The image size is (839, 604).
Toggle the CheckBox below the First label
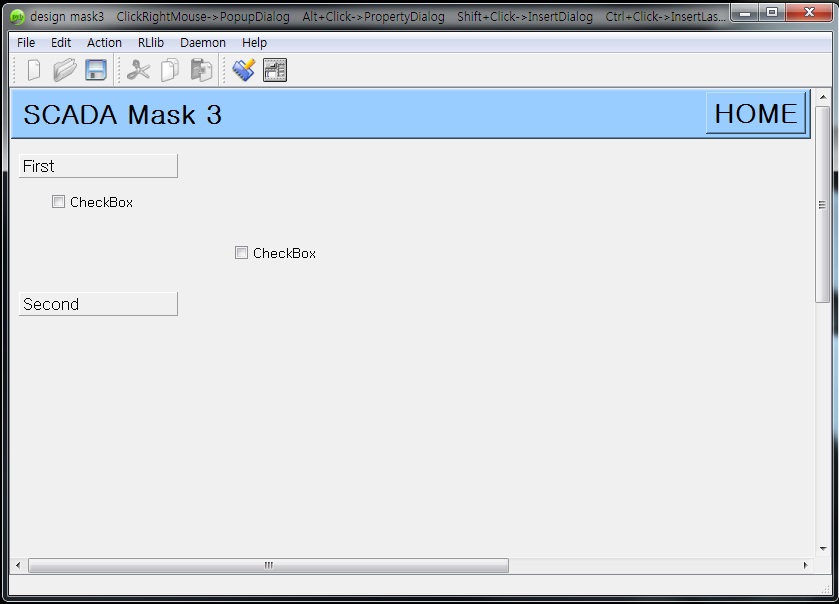point(58,202)
